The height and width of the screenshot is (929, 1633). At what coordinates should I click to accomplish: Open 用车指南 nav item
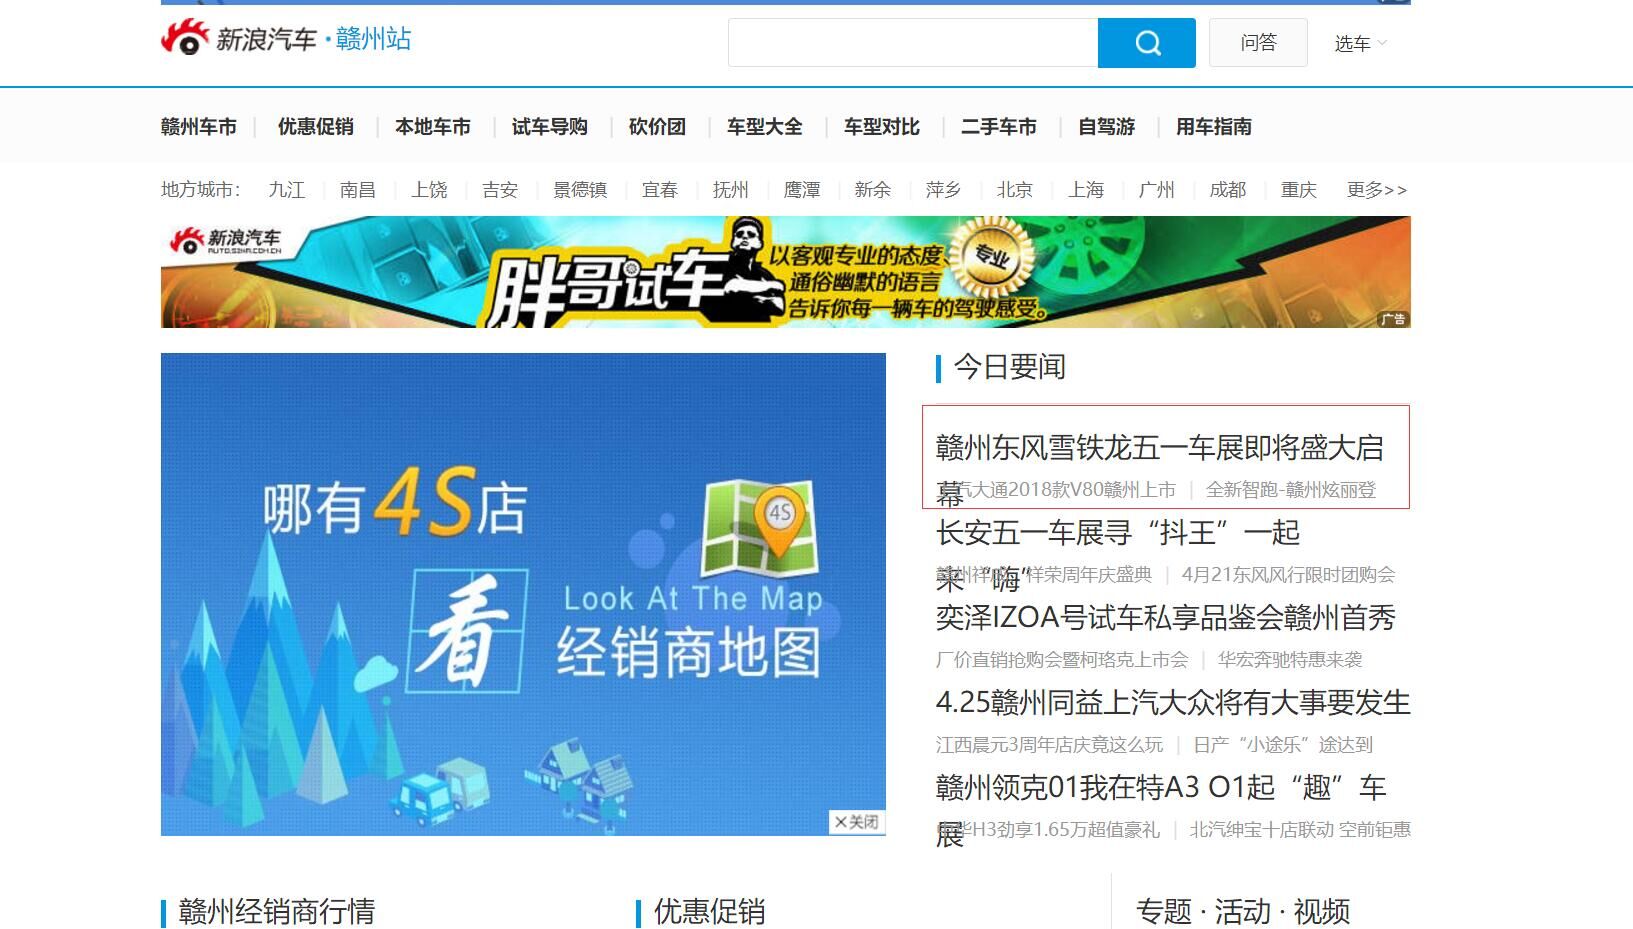(1214, 127)
